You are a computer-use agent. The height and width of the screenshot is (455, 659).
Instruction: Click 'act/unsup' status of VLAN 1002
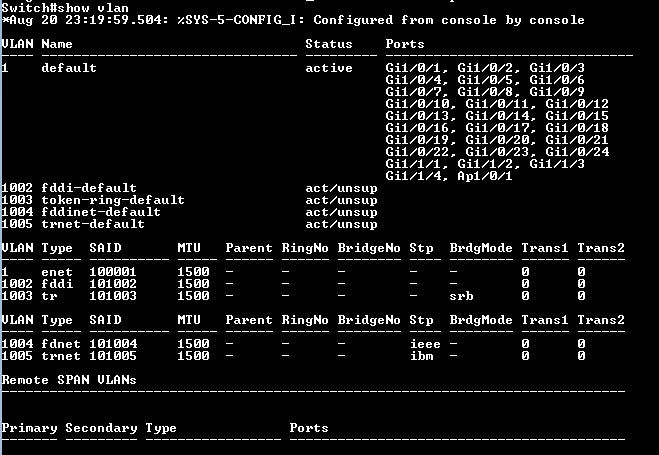click(x=341, y=188)
